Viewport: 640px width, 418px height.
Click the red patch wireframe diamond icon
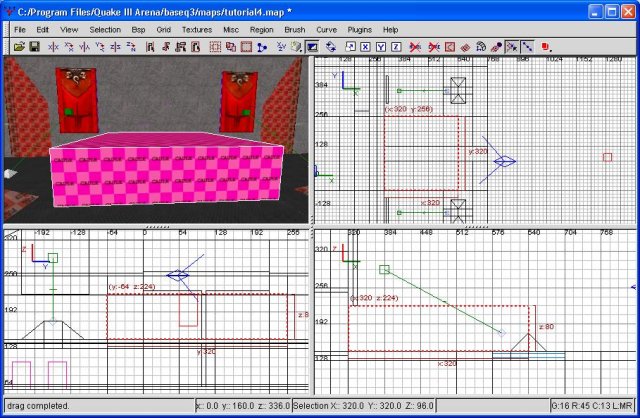(465, 47)
